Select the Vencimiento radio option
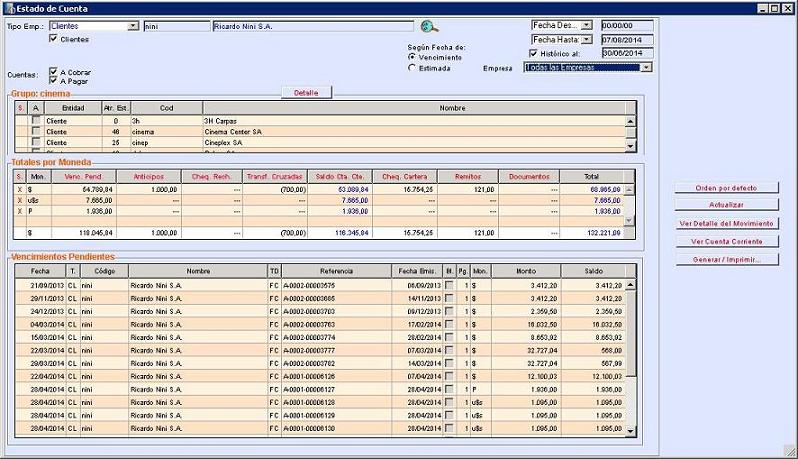The height and width of the screenshot is (459, 798). (x=412, y=58)
